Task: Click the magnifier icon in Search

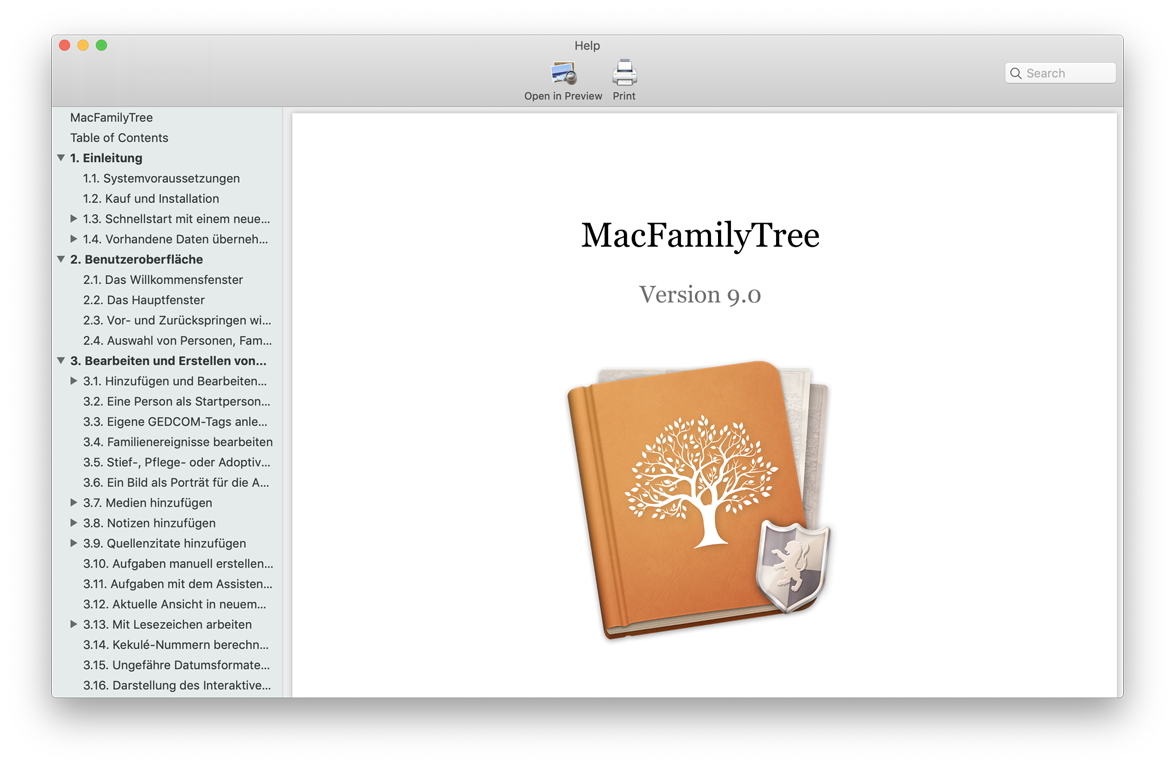Action: pyautogui.click(x=1016, y=73)
